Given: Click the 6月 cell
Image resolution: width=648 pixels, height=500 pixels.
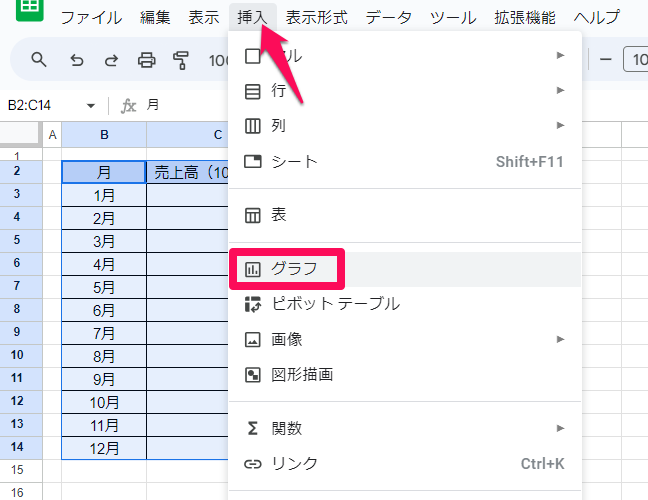Looking at the screenshot, I should click(x=104, y=310).
